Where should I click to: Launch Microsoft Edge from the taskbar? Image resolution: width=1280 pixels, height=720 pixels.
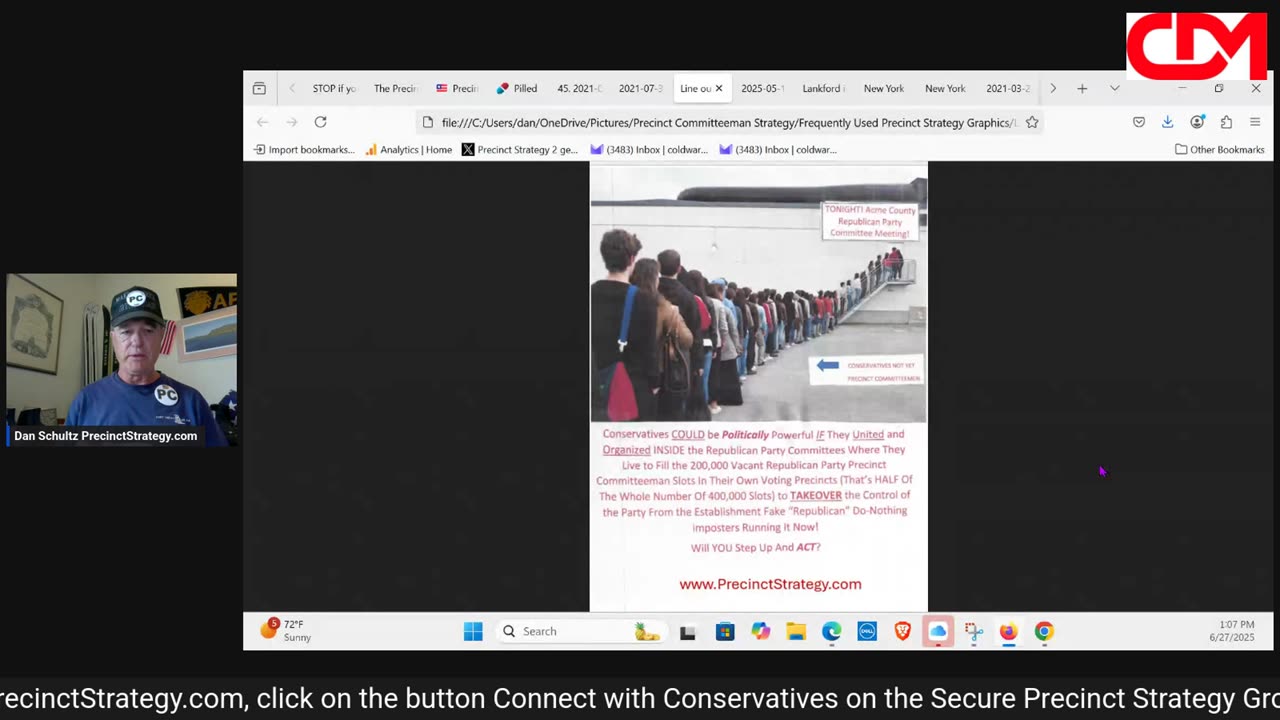tap(832, 631)
